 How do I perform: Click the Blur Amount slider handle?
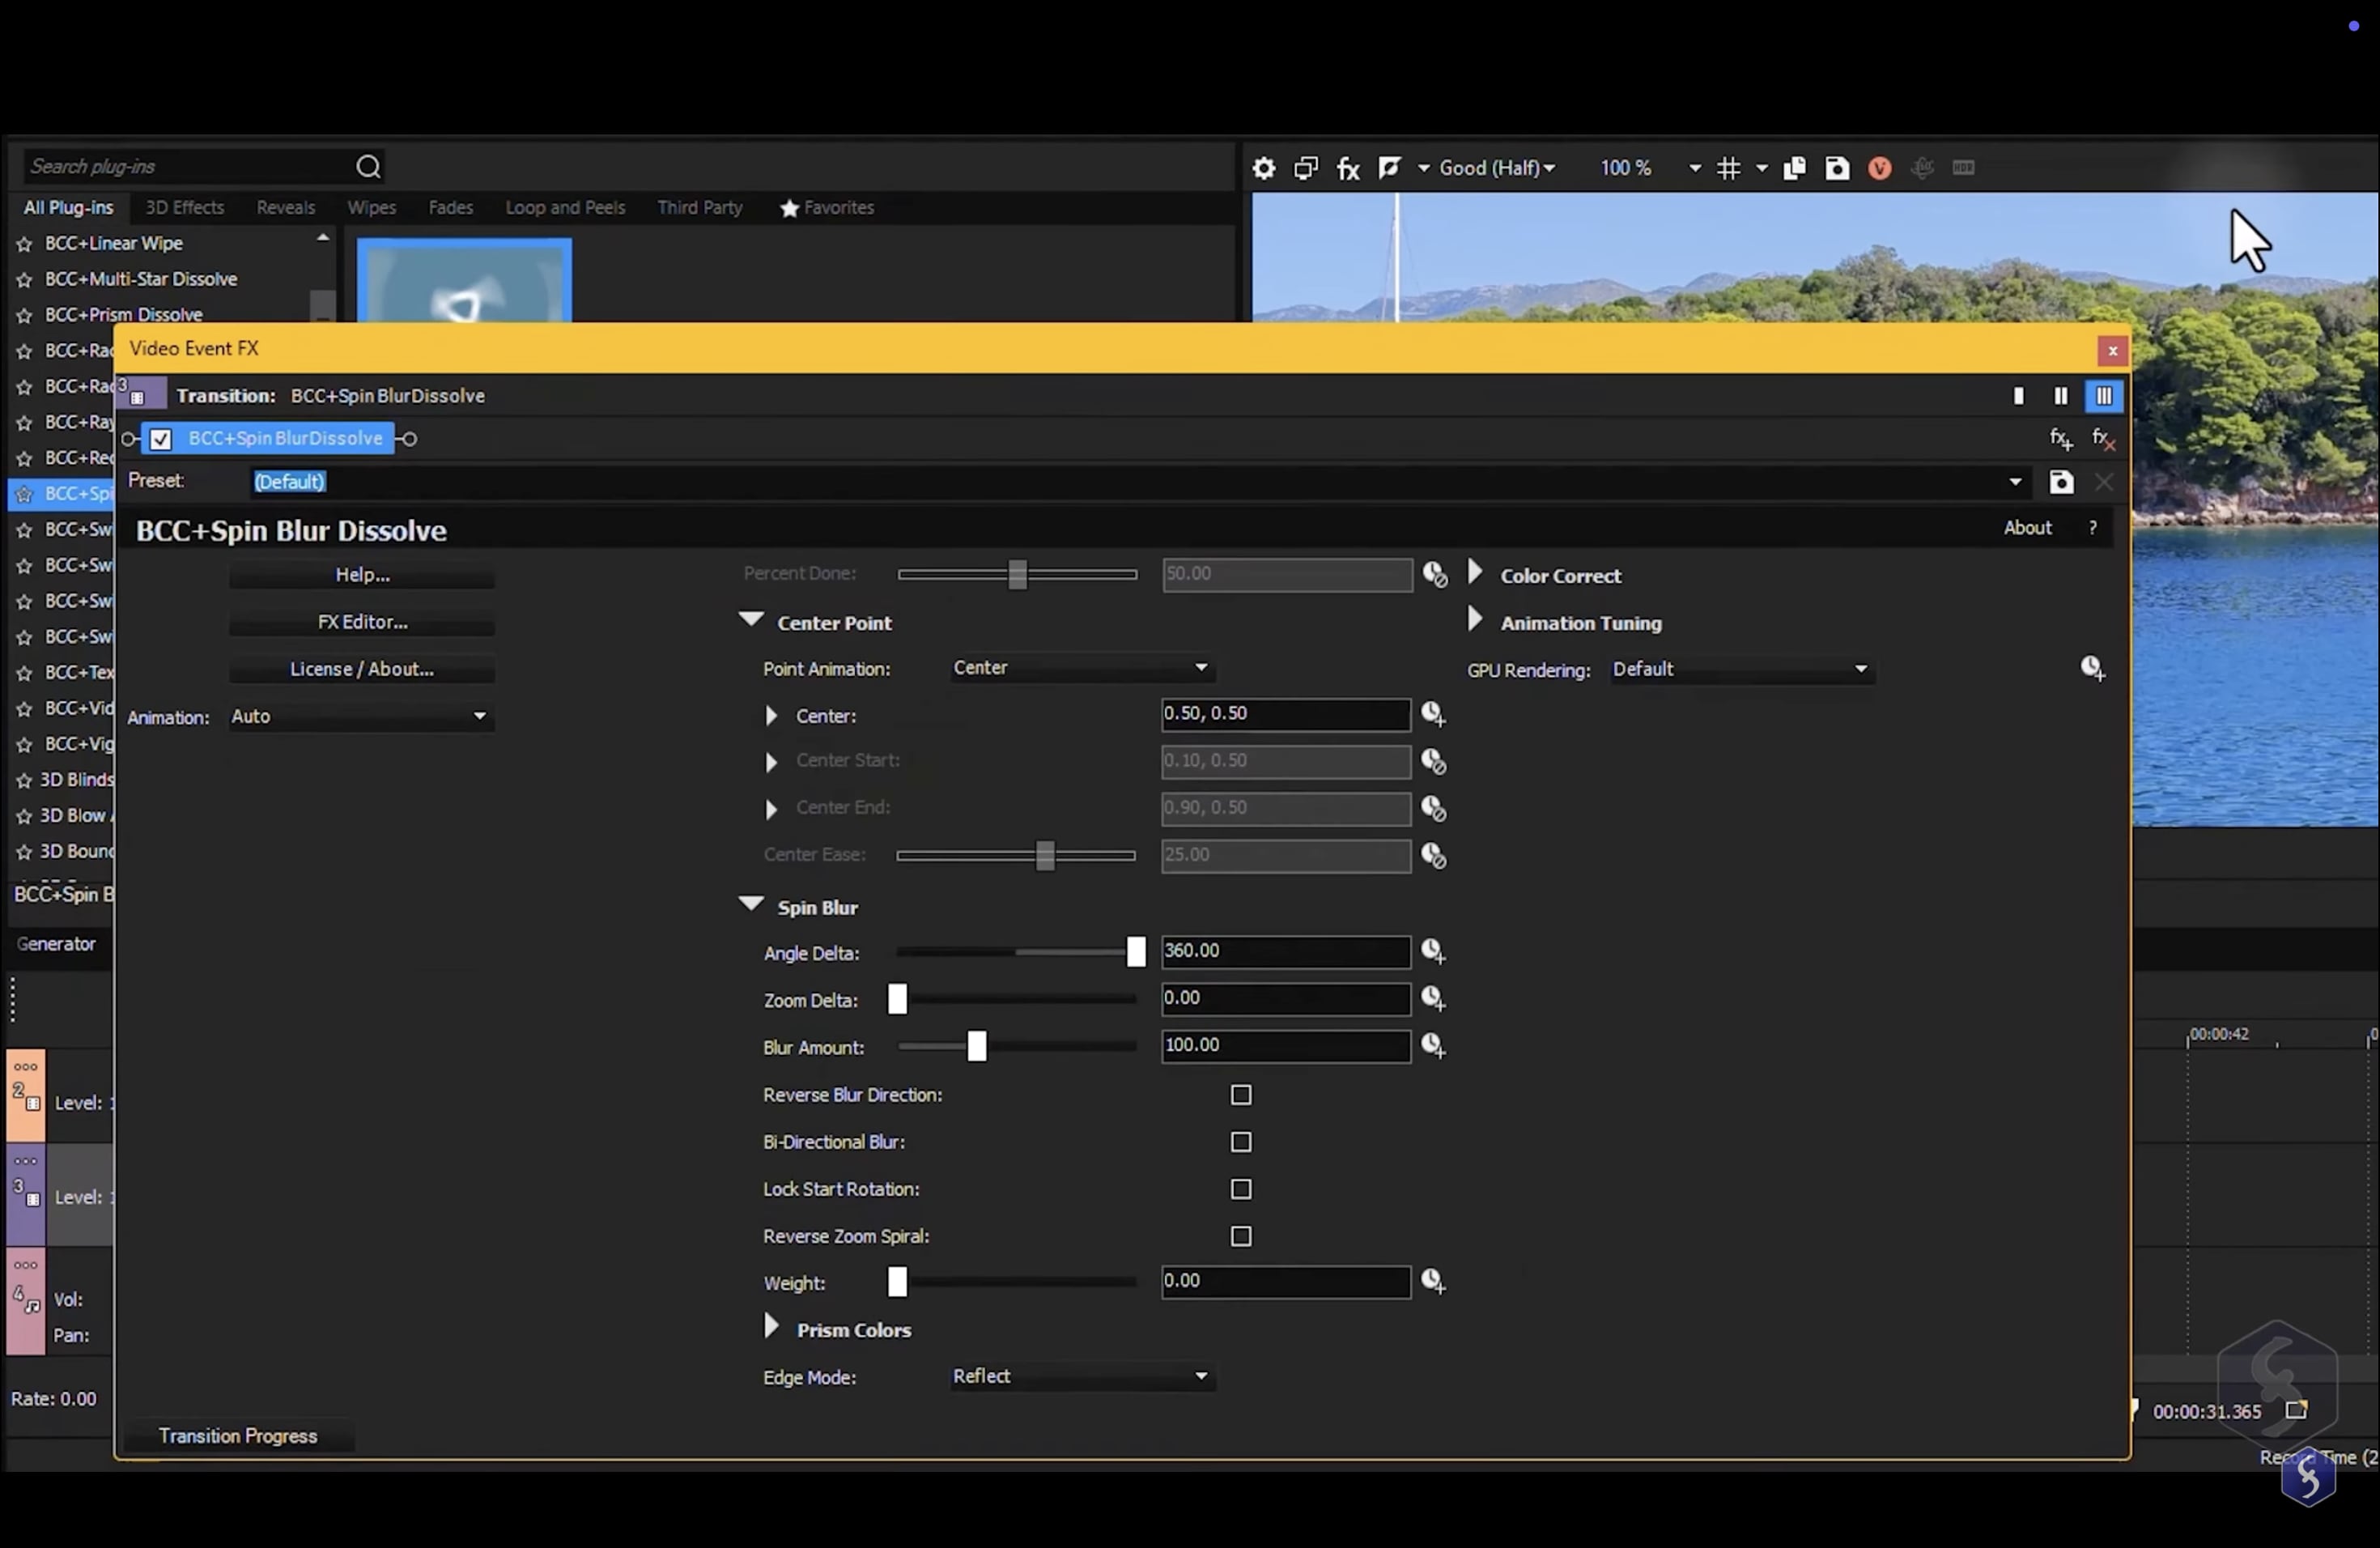click(977, 1047)
